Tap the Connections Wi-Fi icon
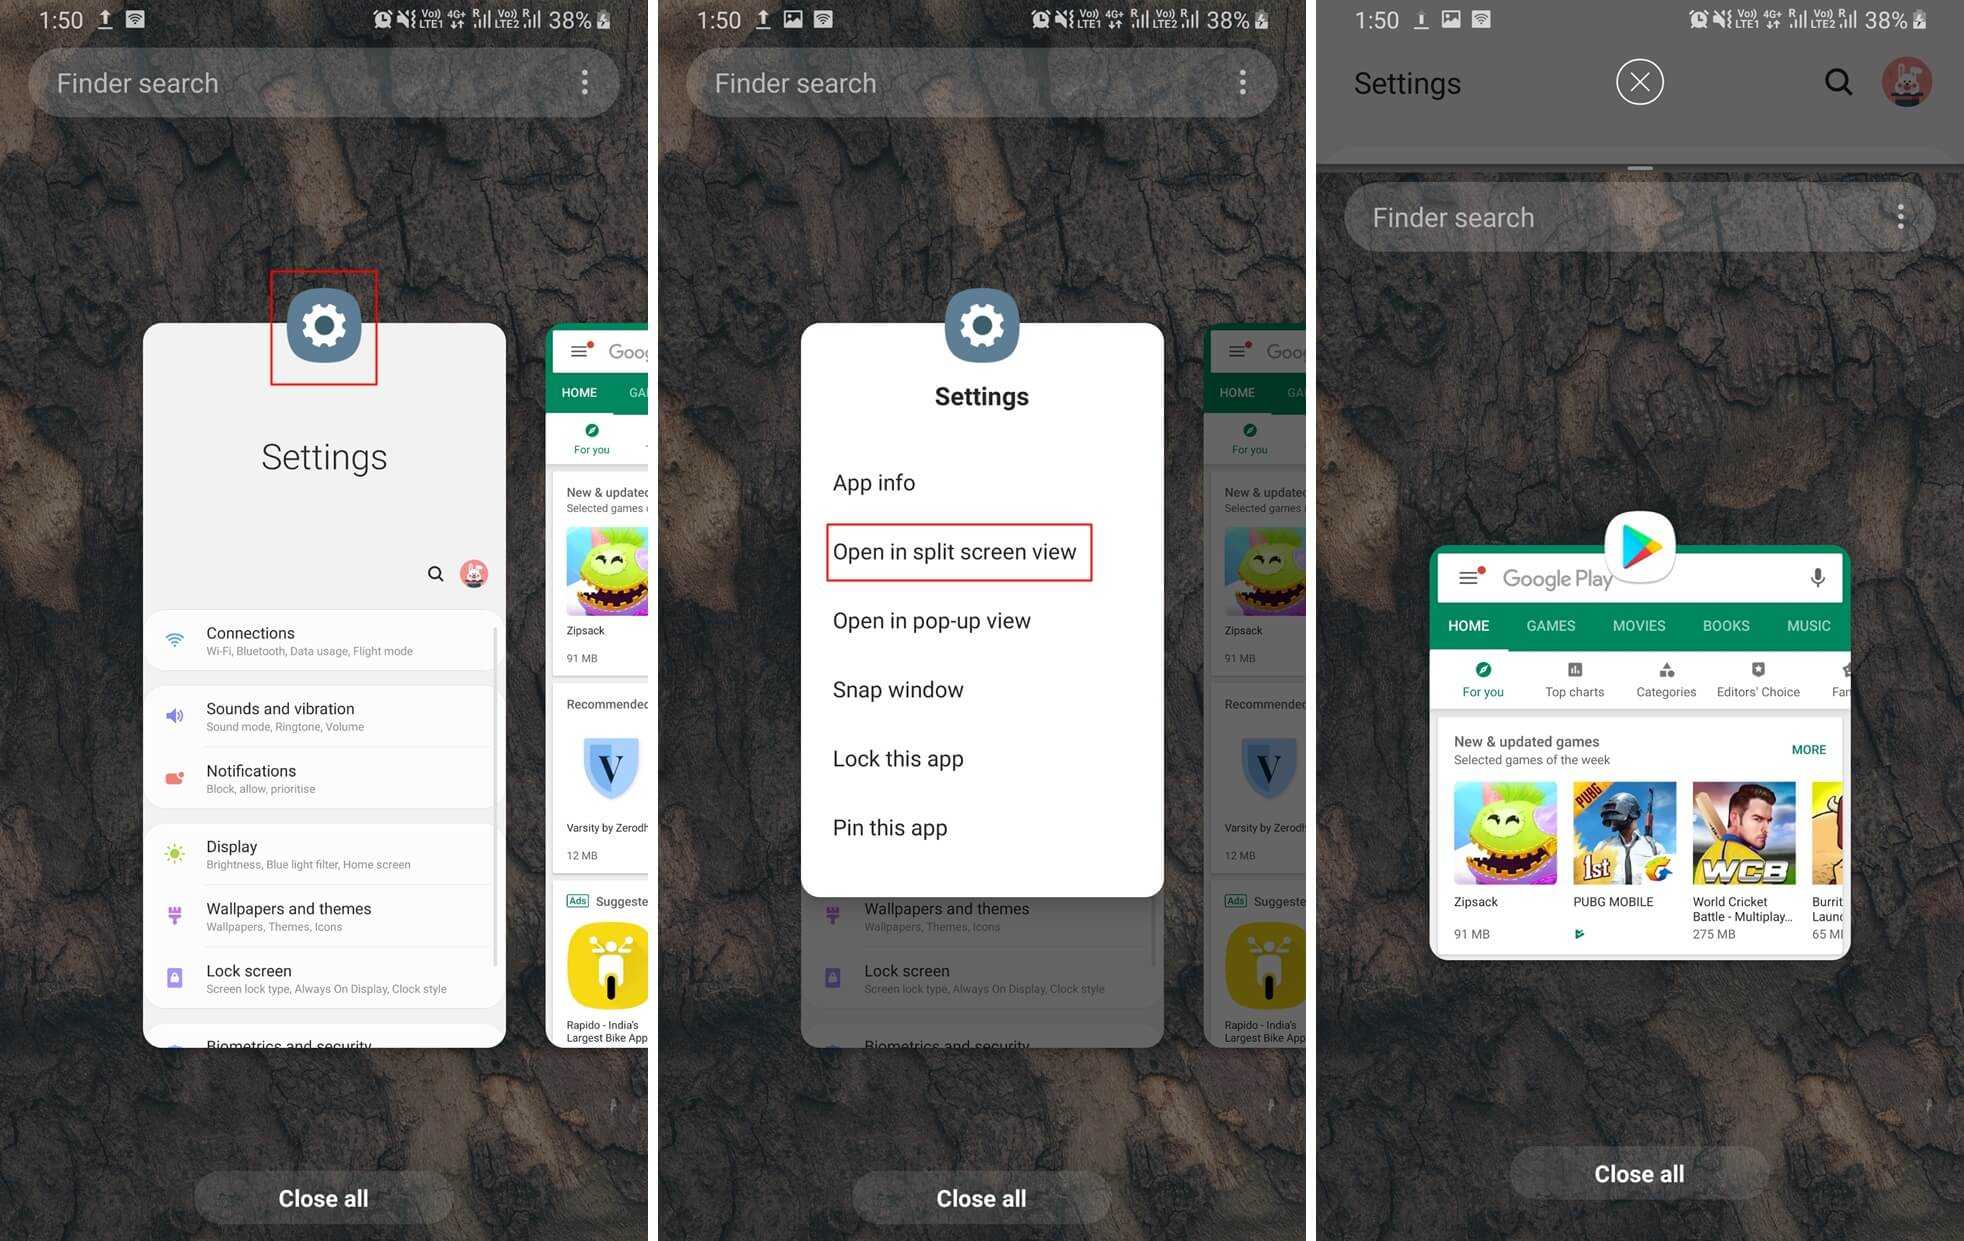This screenshot has width=1964, height=1241. (x=174, y=639)
